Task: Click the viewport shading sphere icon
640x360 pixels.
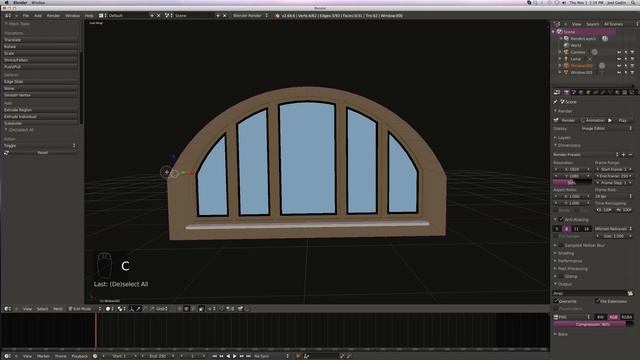Action: point(108,309)
